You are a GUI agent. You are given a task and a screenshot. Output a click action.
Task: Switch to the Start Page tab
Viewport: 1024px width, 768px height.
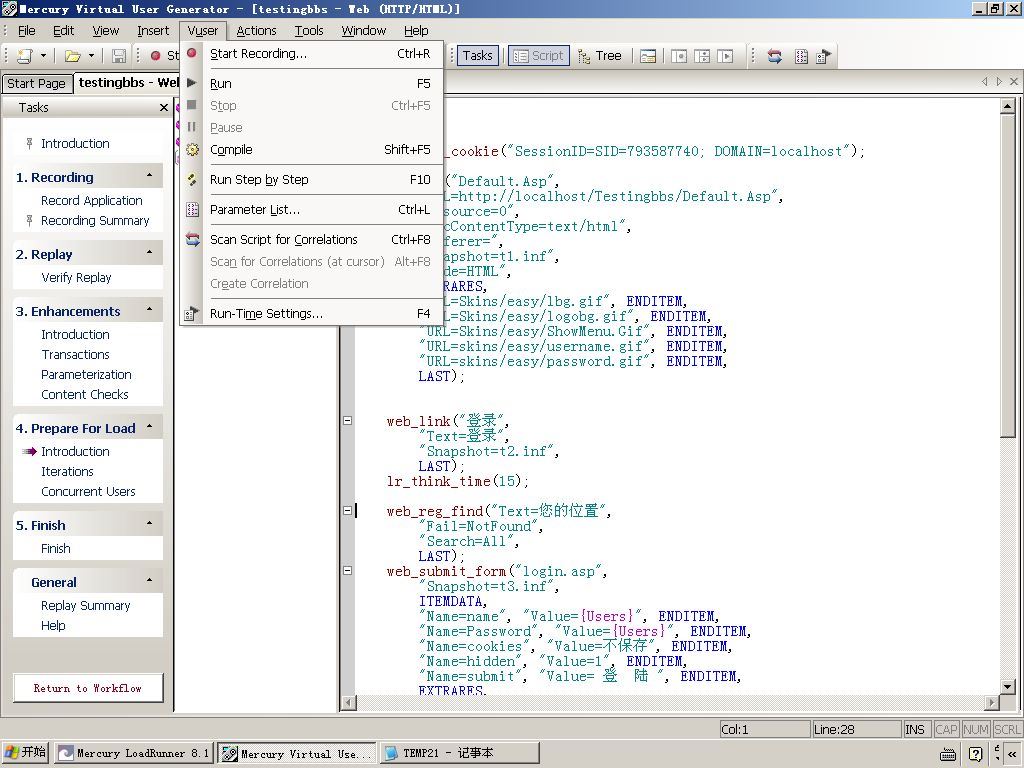tap(36, 84)
